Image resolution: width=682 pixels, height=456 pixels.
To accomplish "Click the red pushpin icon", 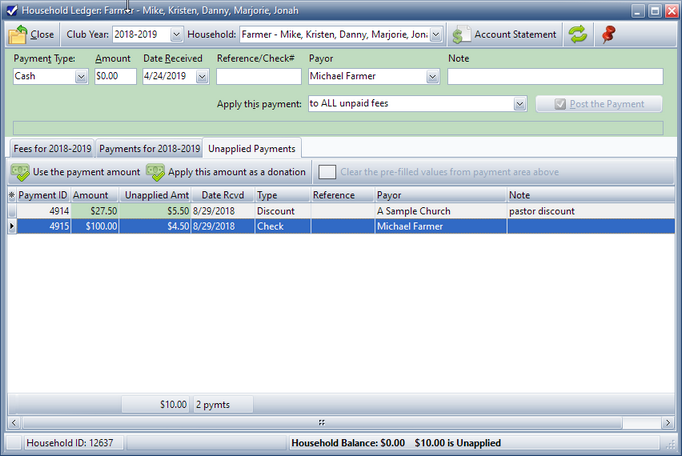I will [607, 34].
